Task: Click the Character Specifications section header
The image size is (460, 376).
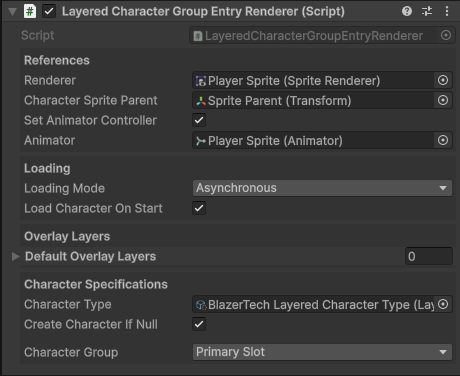Action: tap(96, 284)
